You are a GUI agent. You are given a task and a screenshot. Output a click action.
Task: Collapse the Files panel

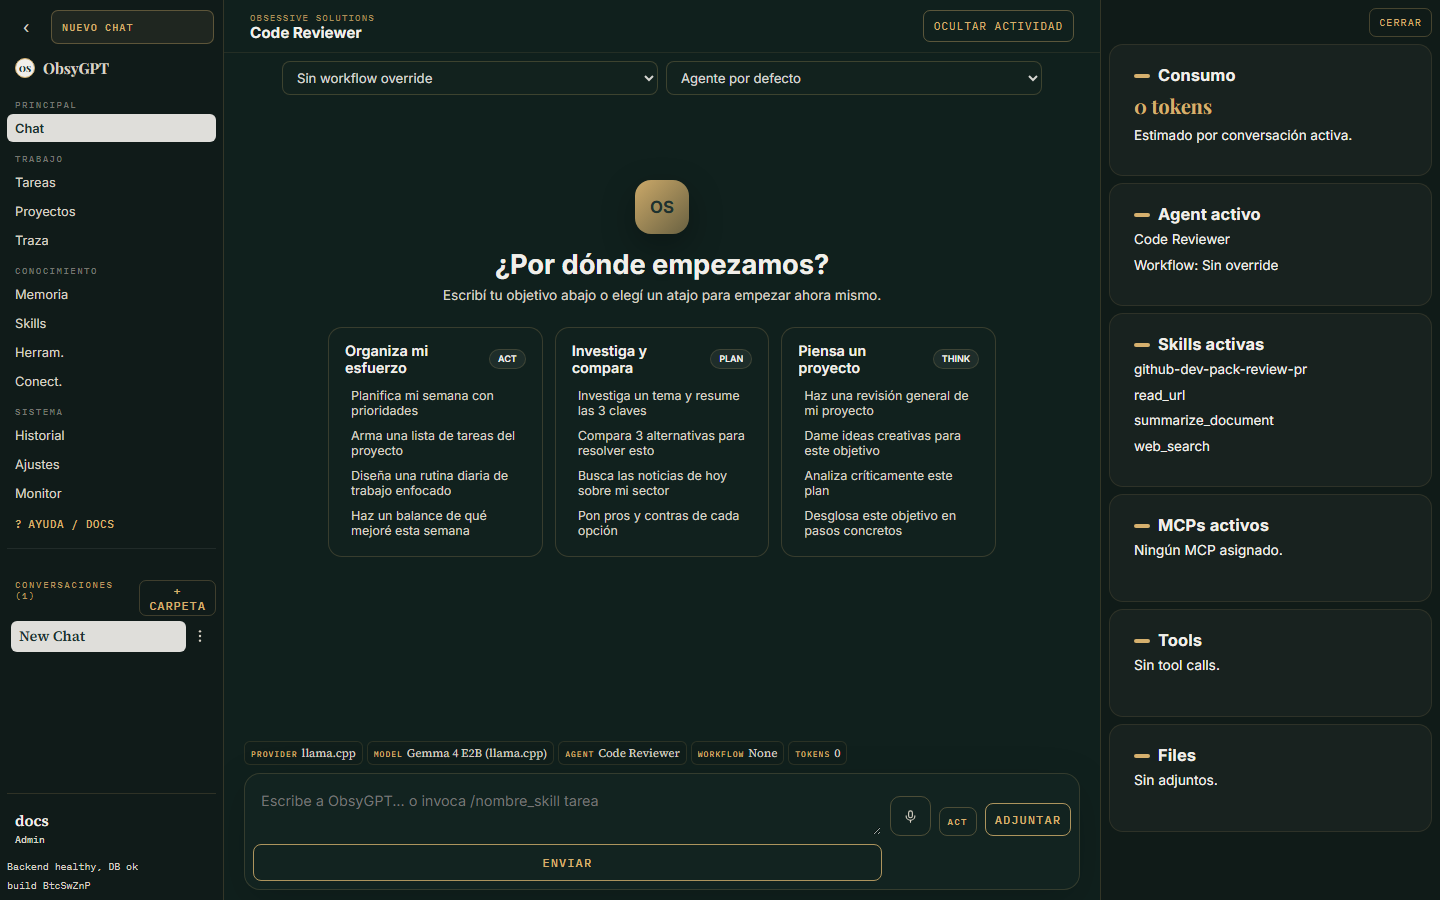click(x=1141, y=756)
